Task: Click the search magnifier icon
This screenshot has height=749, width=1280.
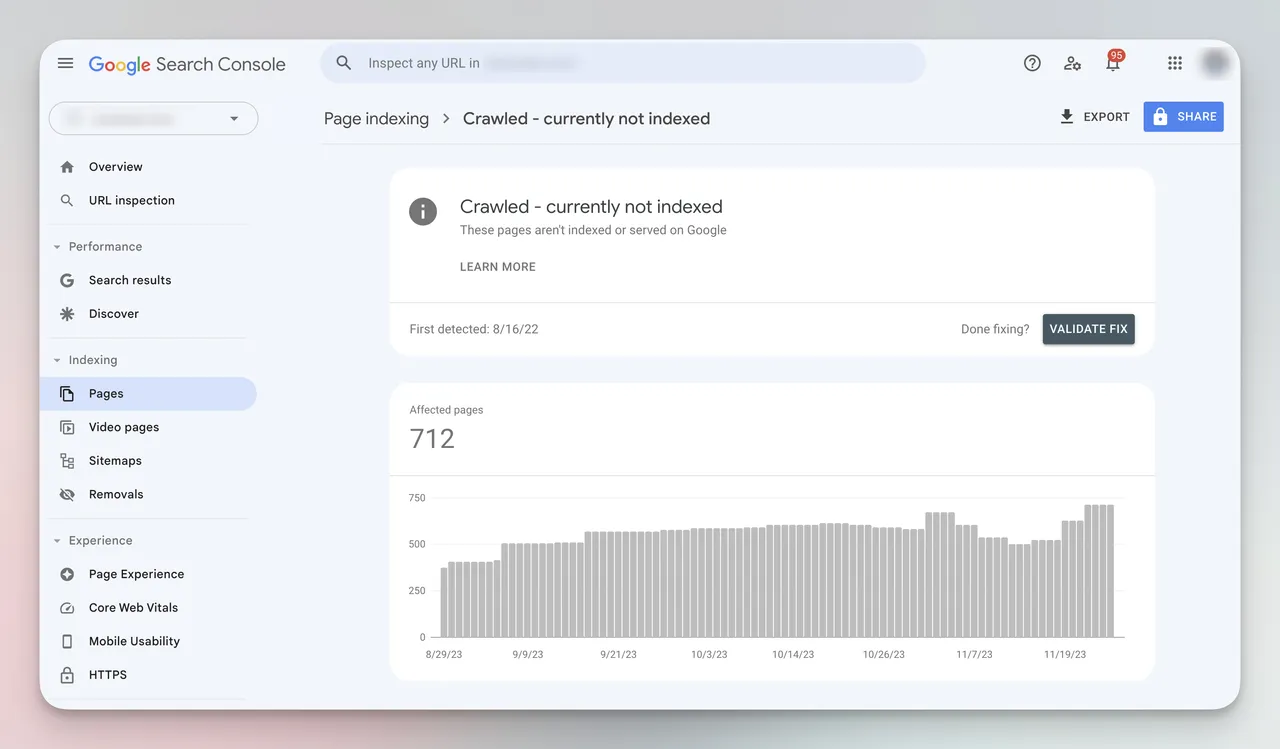Action: tap(344, 63)
